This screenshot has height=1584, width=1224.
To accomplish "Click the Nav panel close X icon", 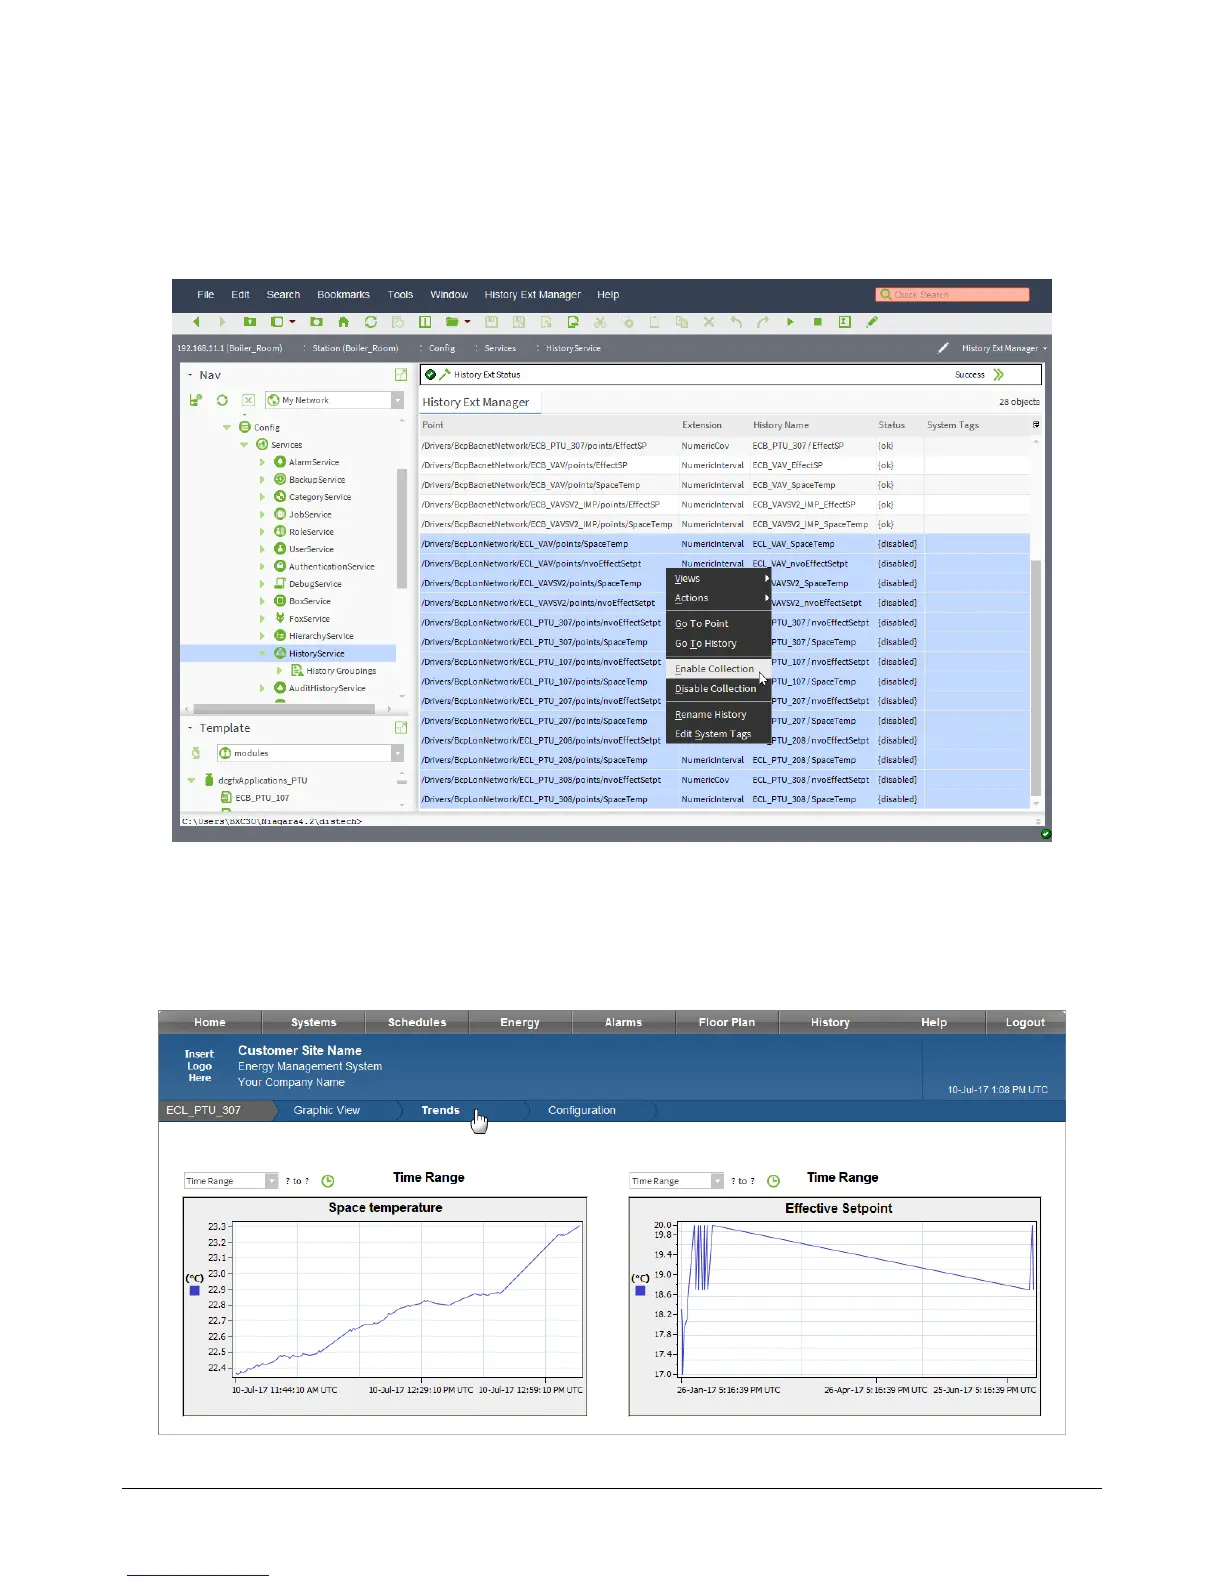I will point(249,400).
